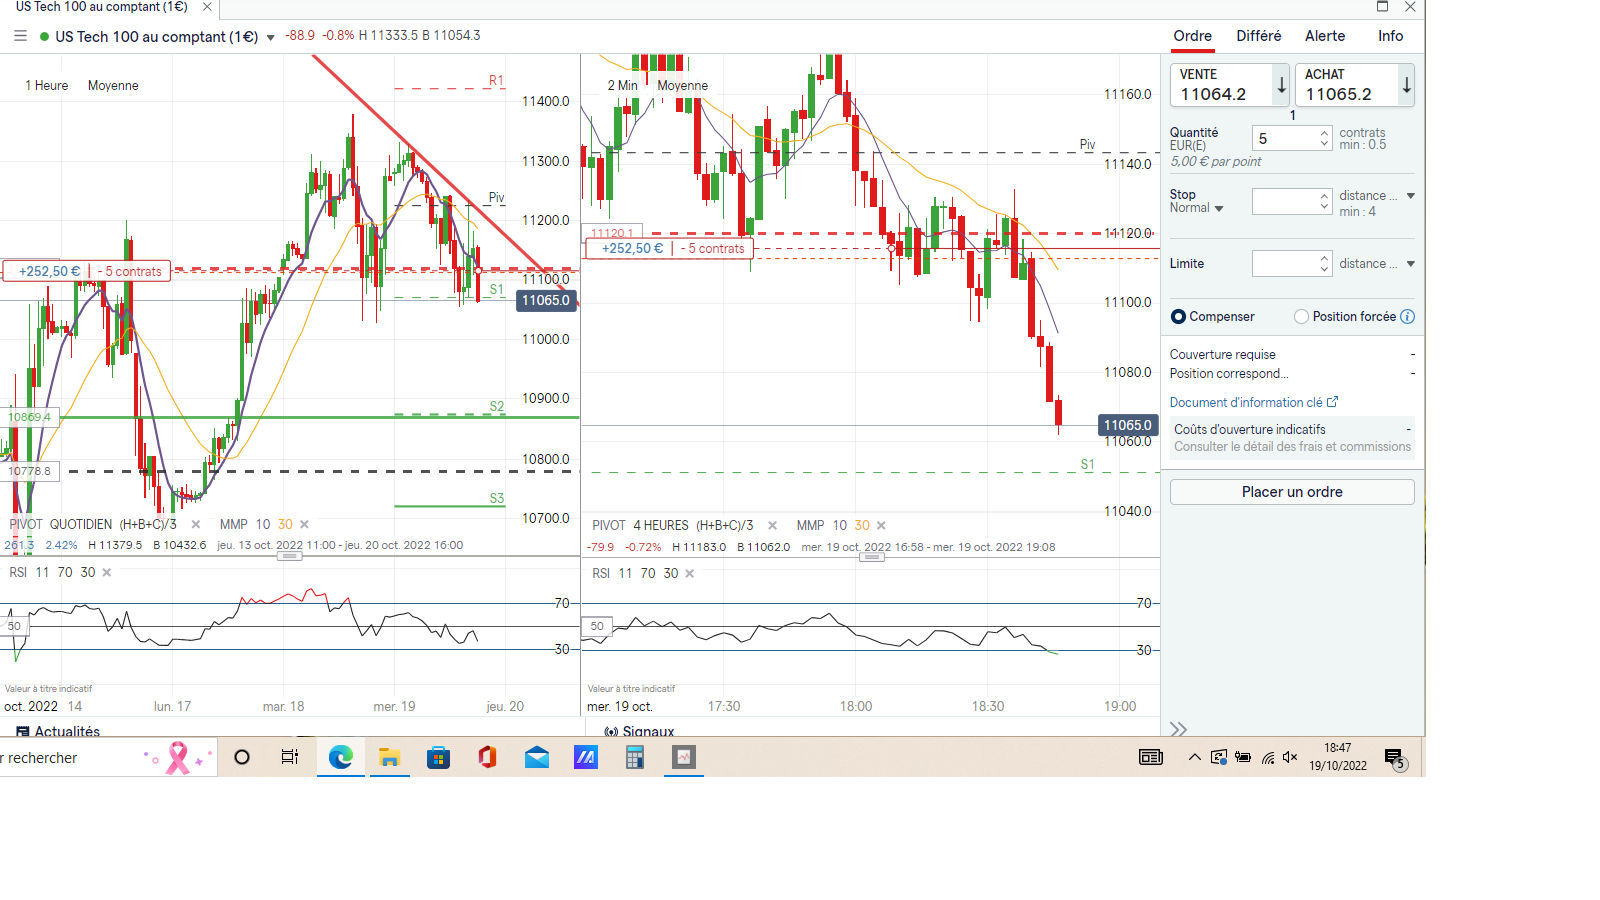Decrease the Limite value with the down arrow
The image size is (1600, 900).
click(1324, 269)
